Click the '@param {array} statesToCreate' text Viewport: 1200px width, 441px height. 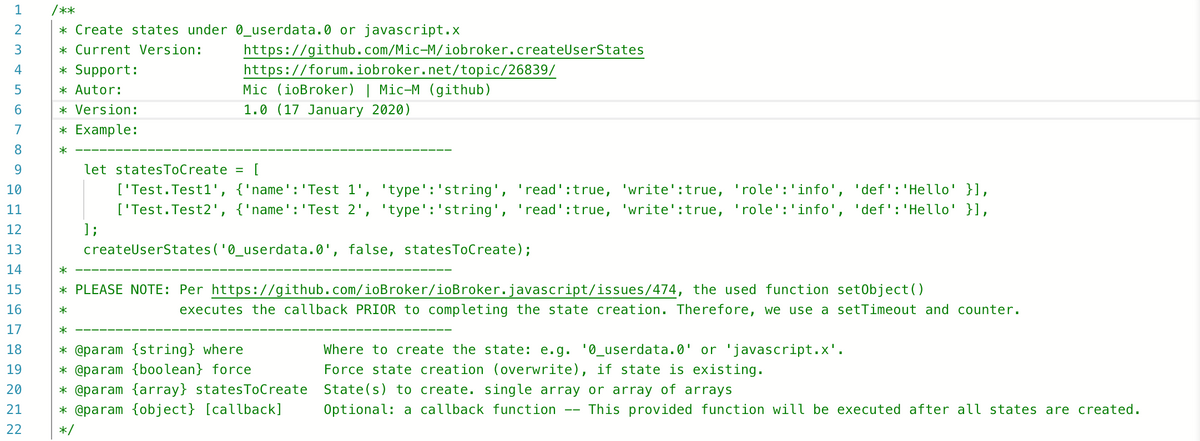coord(192,390)
